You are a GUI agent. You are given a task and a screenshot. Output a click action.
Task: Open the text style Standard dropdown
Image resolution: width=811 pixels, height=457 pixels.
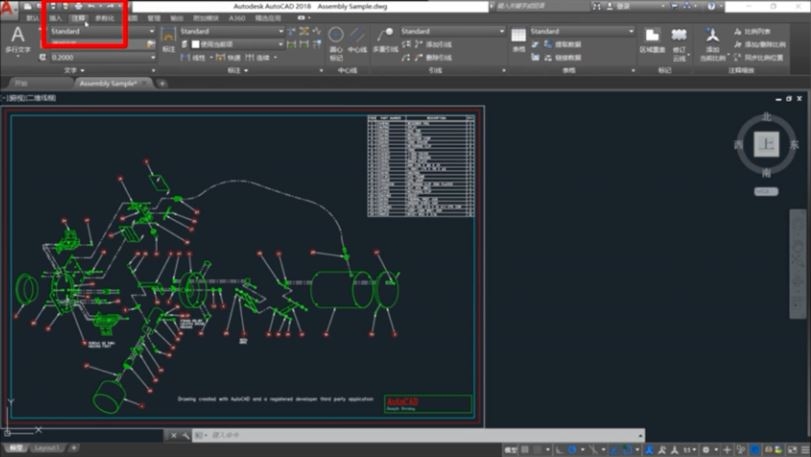102,31
